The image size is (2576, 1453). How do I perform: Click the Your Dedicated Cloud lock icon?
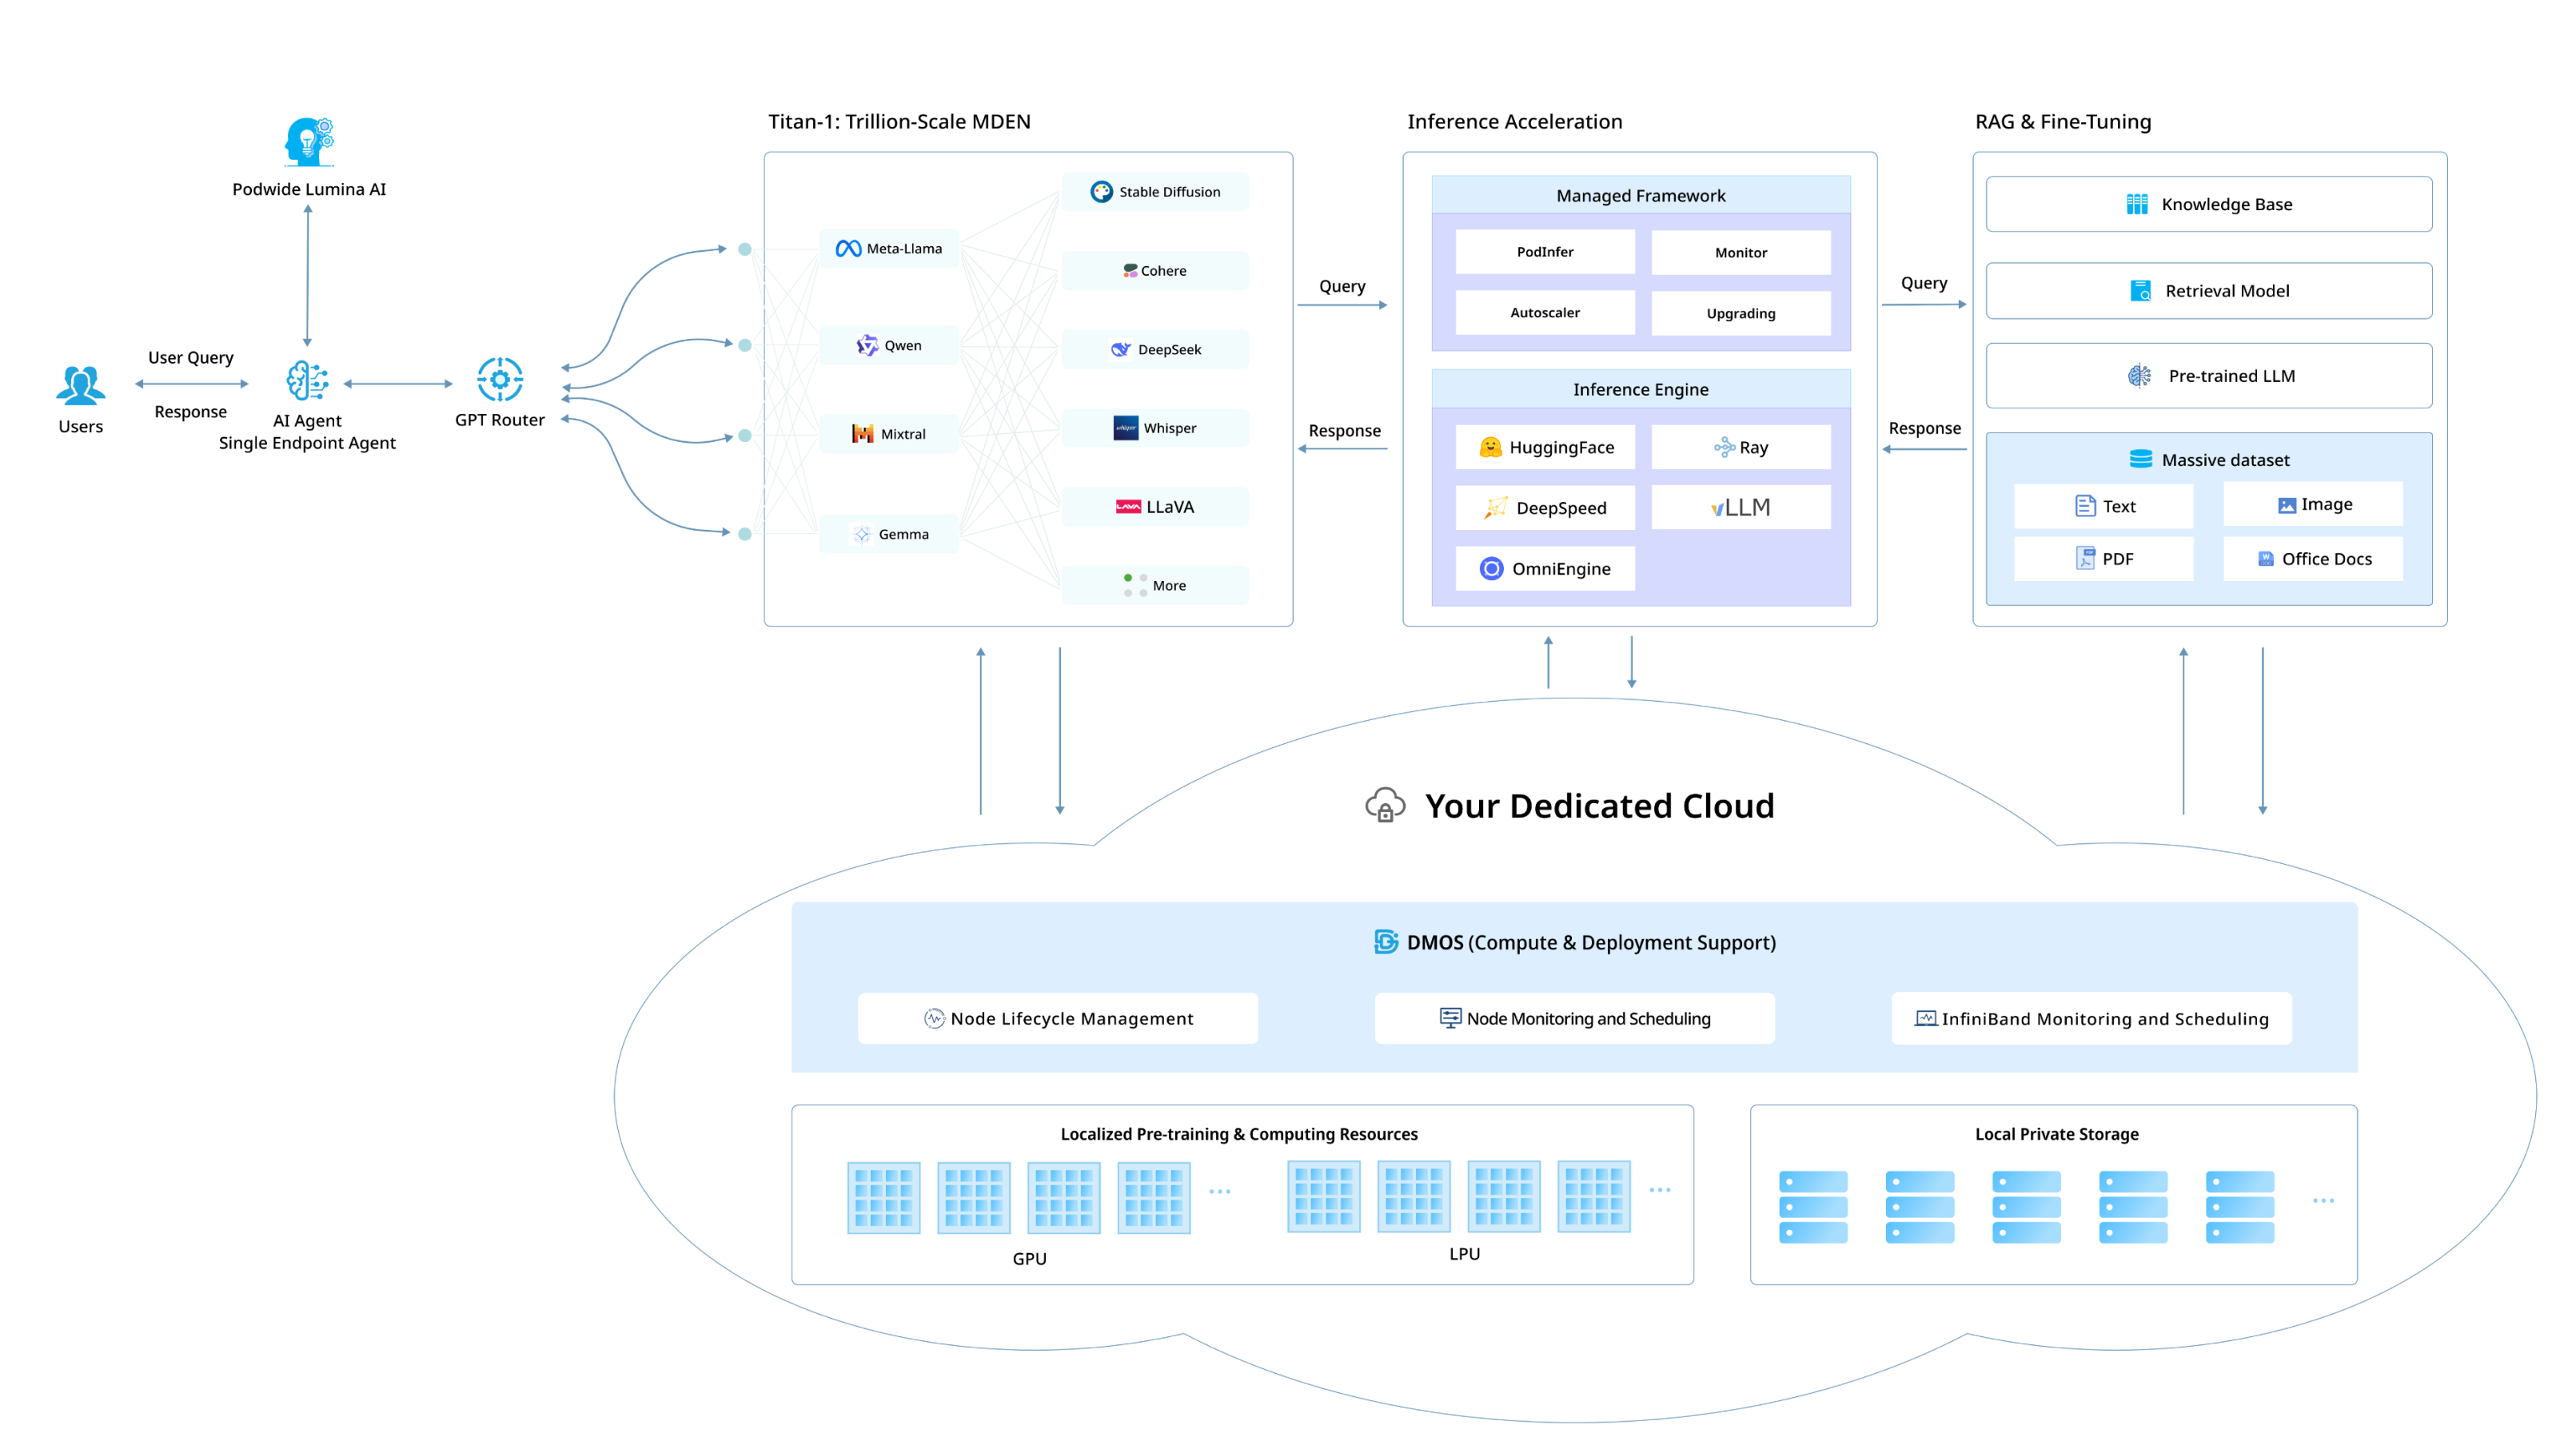[x=1385, y=806]
